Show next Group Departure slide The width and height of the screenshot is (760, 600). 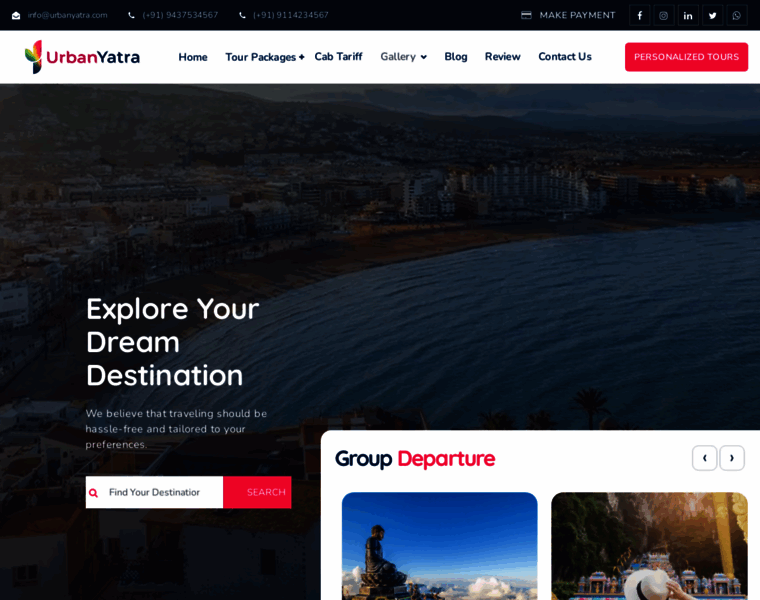(x=732, y=458)
